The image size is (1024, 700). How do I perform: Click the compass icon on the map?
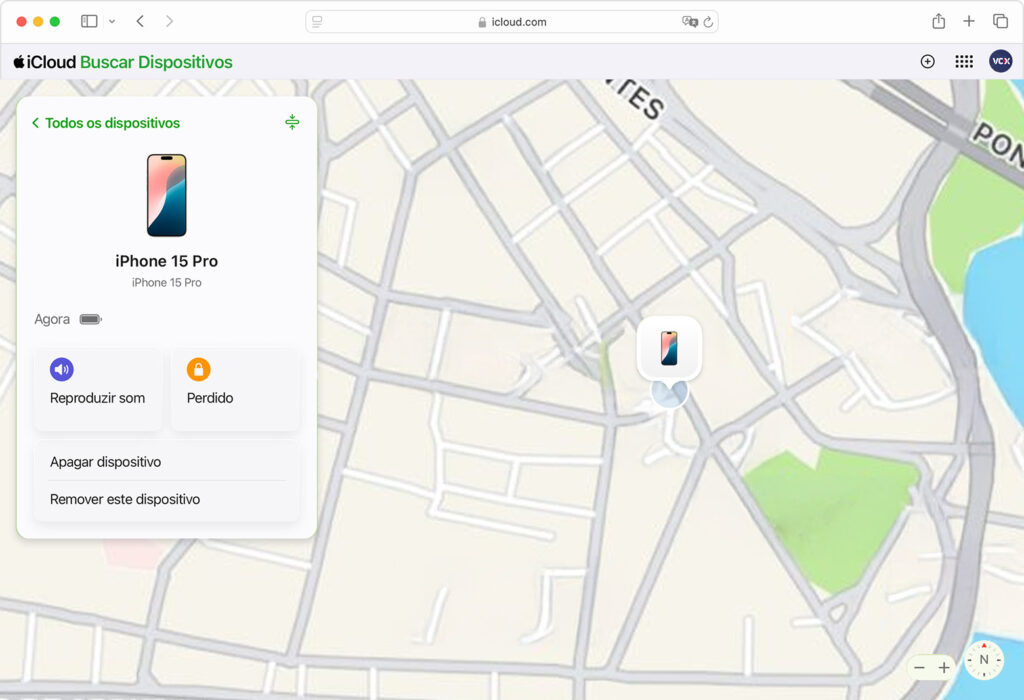pos(983,660)
